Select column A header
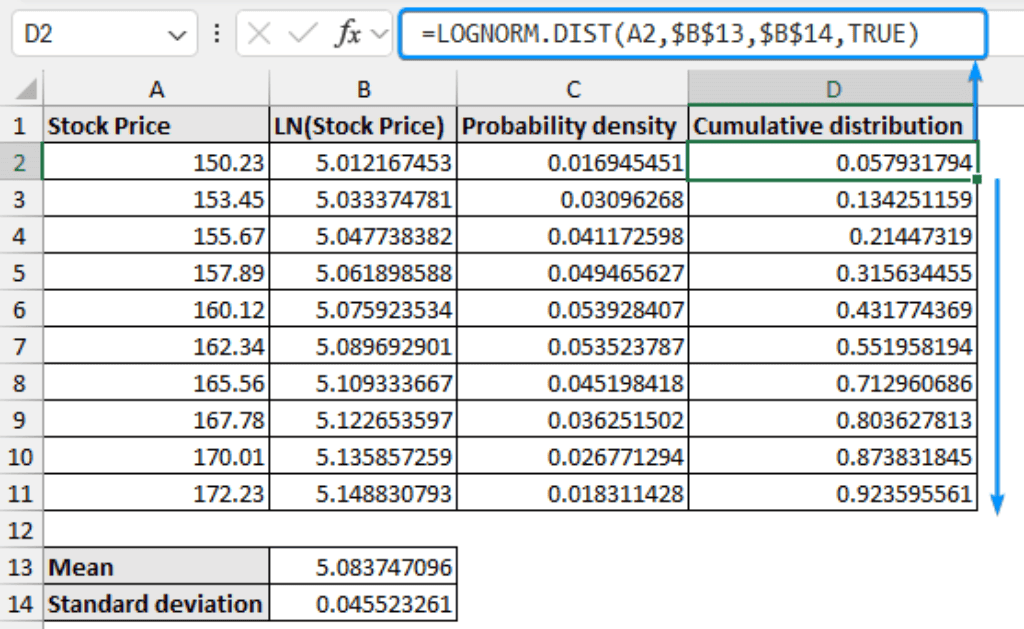Screen dimensions: 1024x629 (x=155, y=89)
